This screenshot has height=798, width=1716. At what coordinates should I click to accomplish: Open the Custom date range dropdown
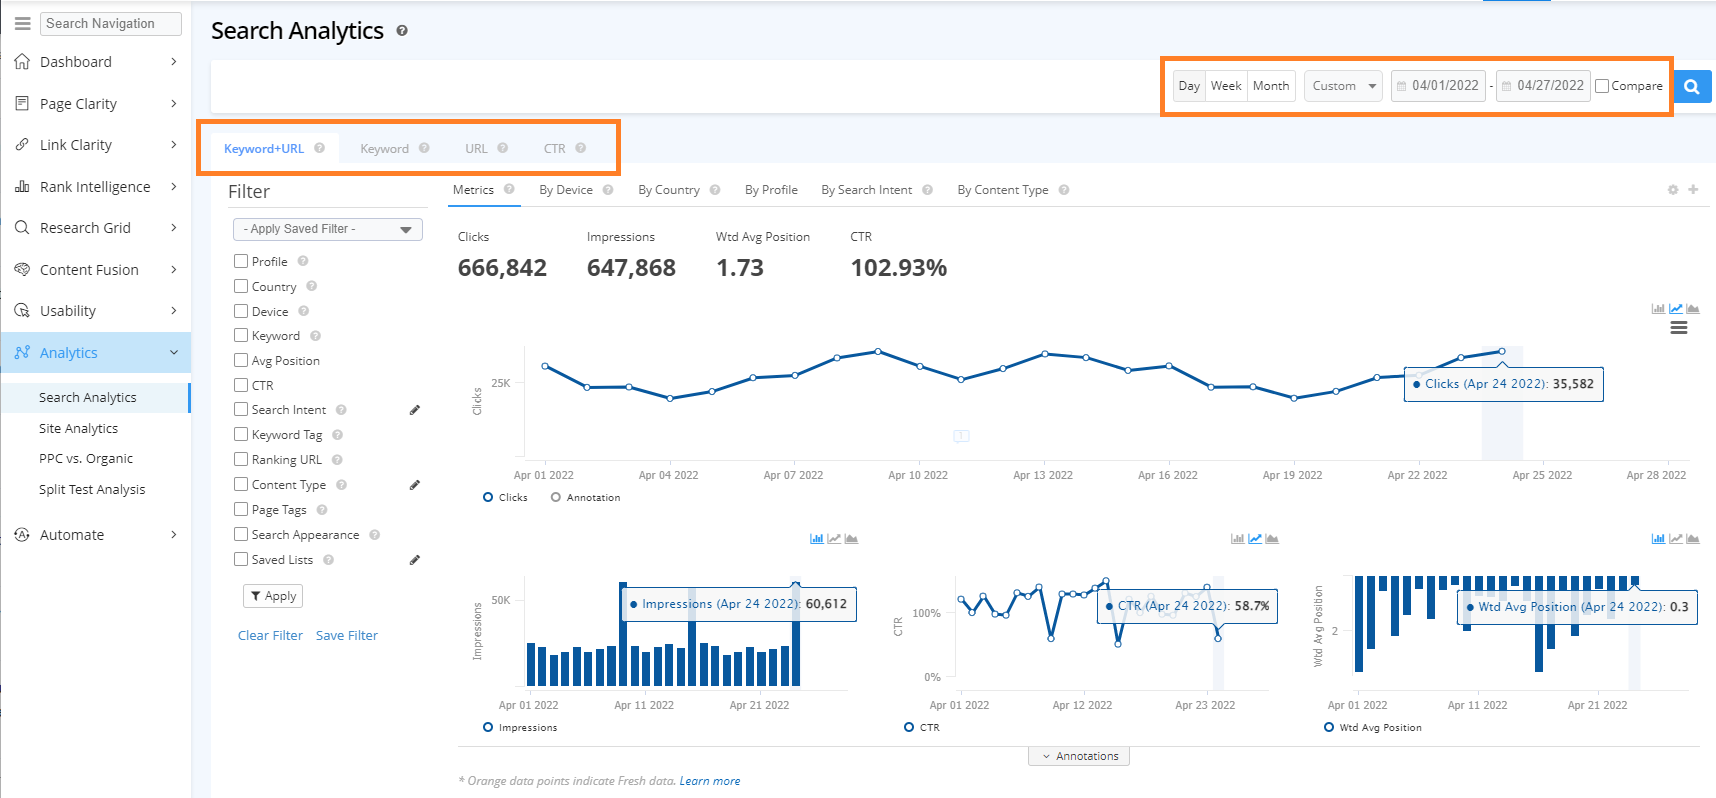tap(1343, 86)
